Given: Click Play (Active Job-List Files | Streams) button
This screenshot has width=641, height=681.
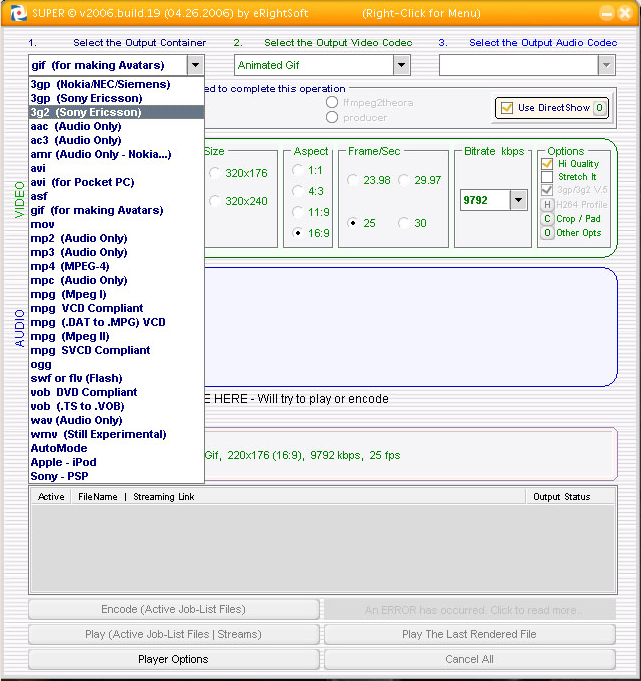Looking at the screenshot, I should click(x=174, y=635).
